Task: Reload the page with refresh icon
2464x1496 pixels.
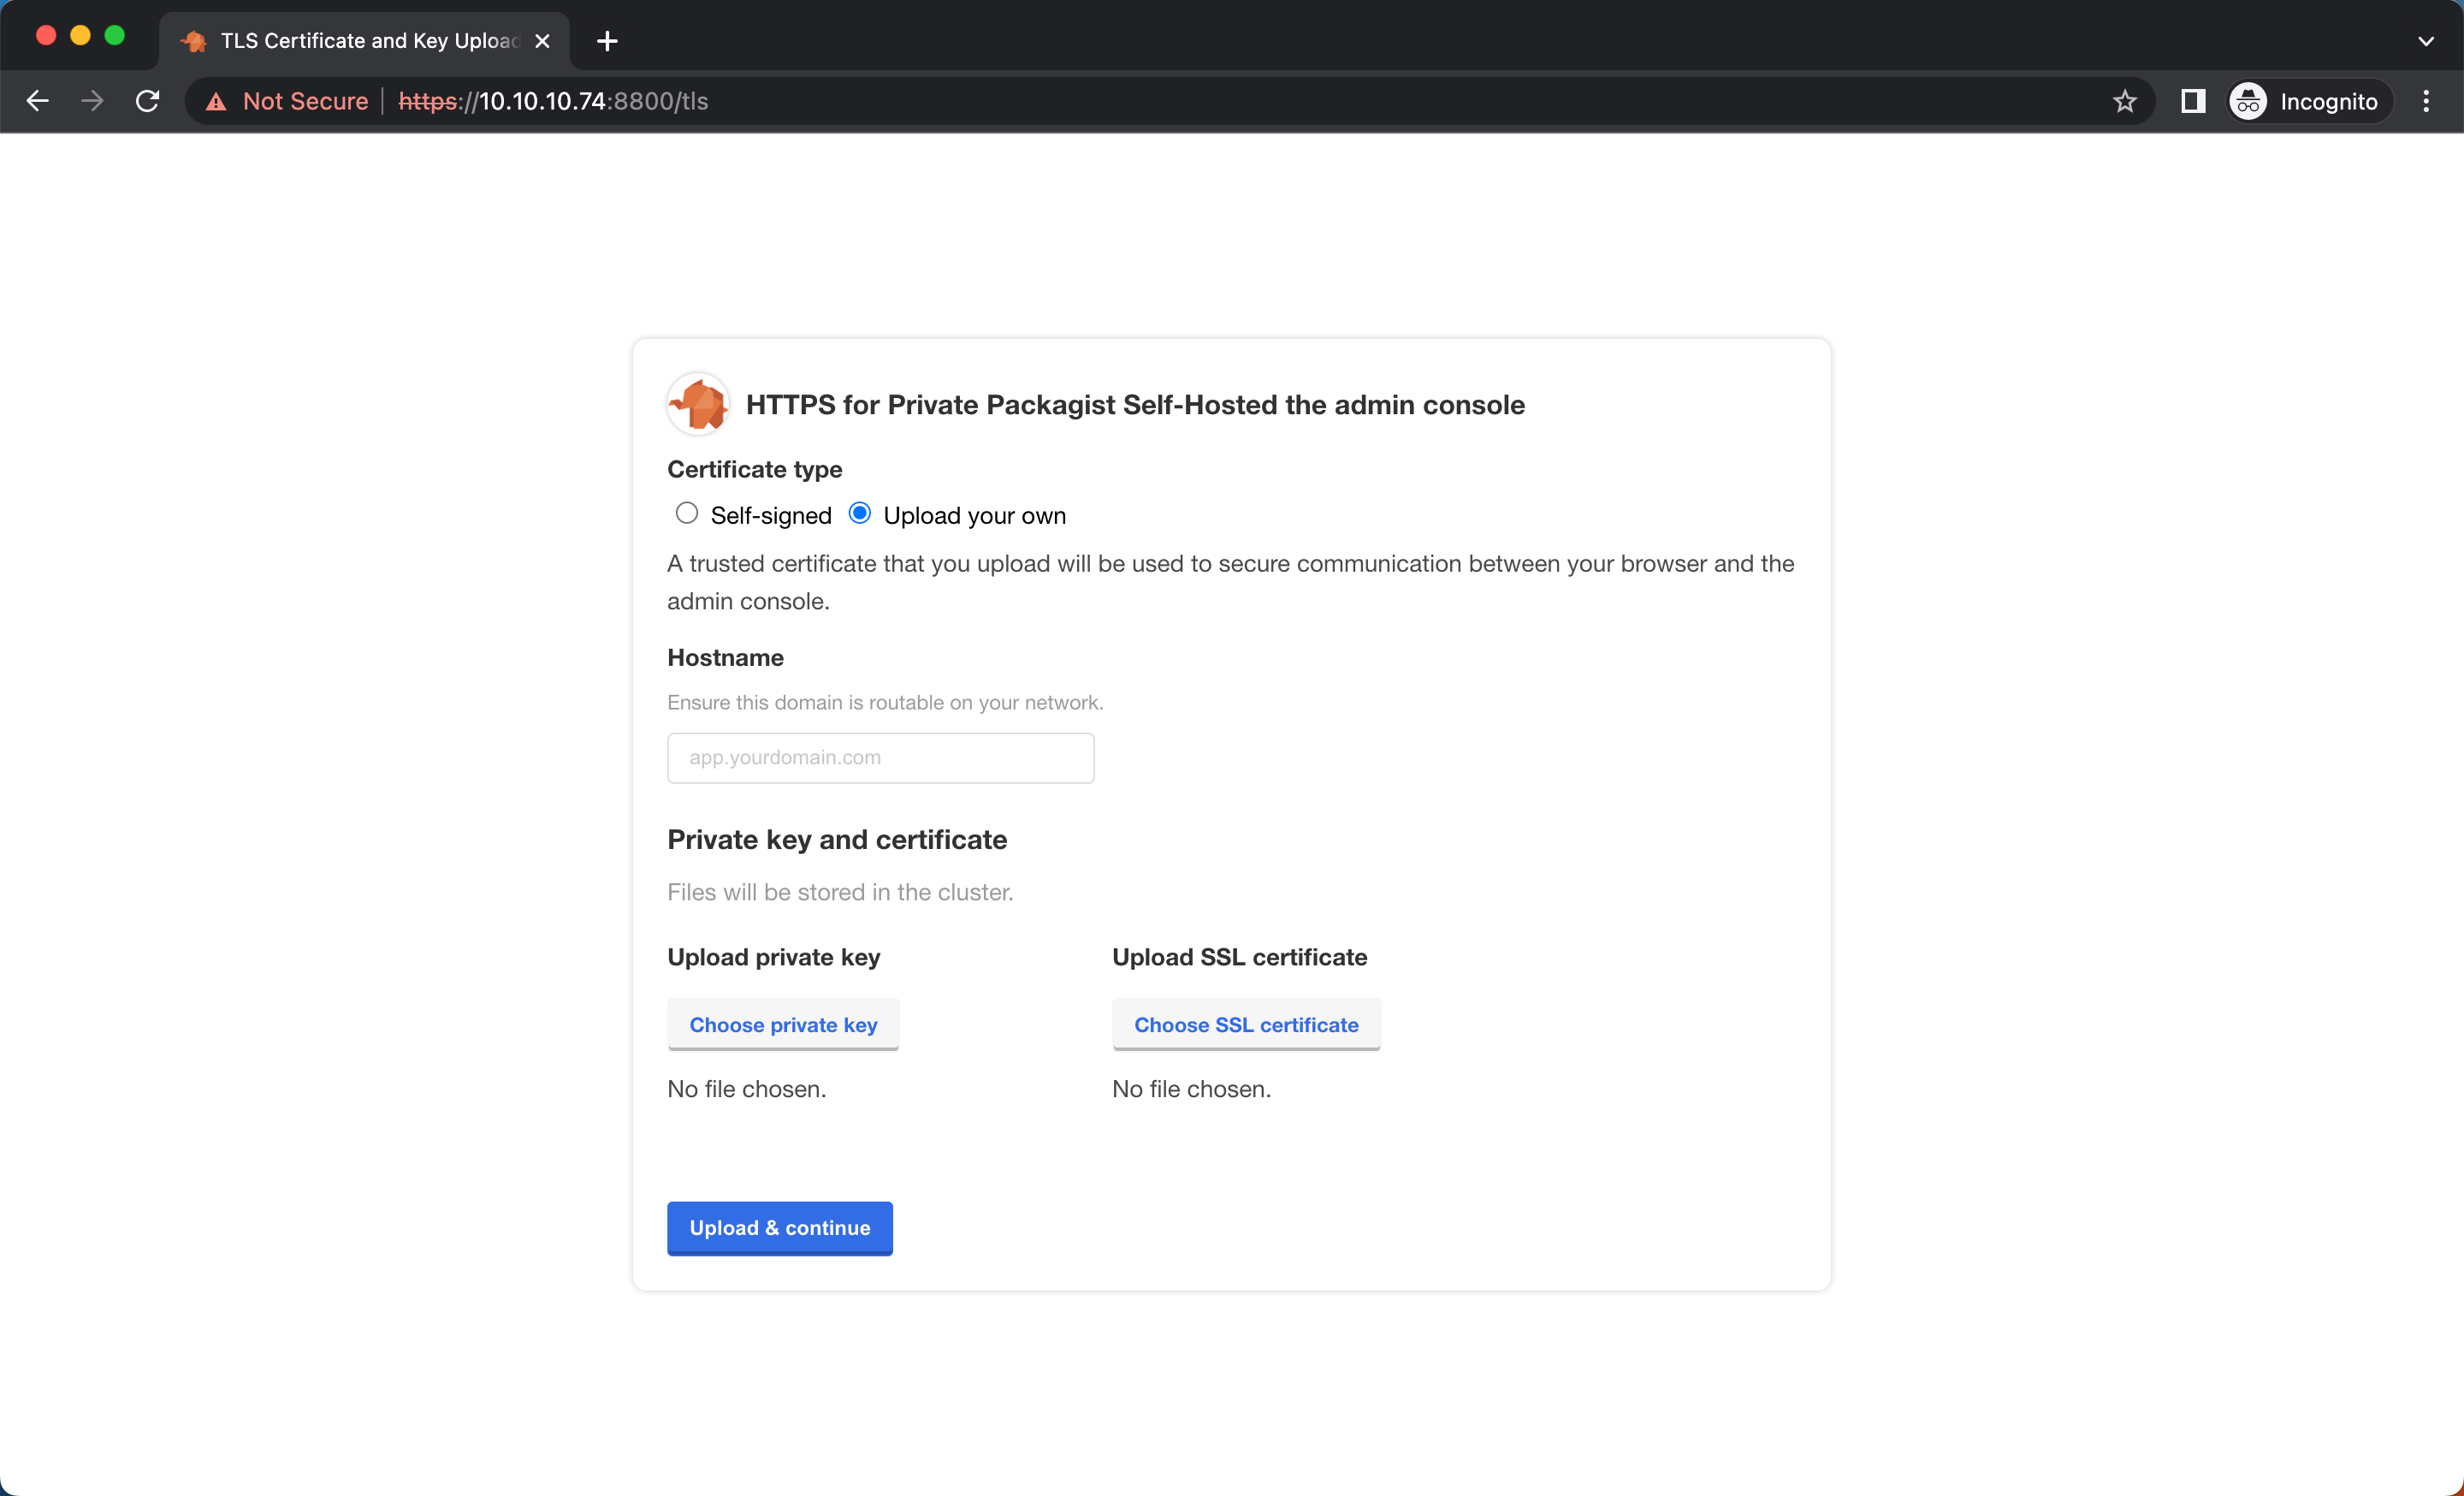Action: pyautogui.click(x=148, y=101)
